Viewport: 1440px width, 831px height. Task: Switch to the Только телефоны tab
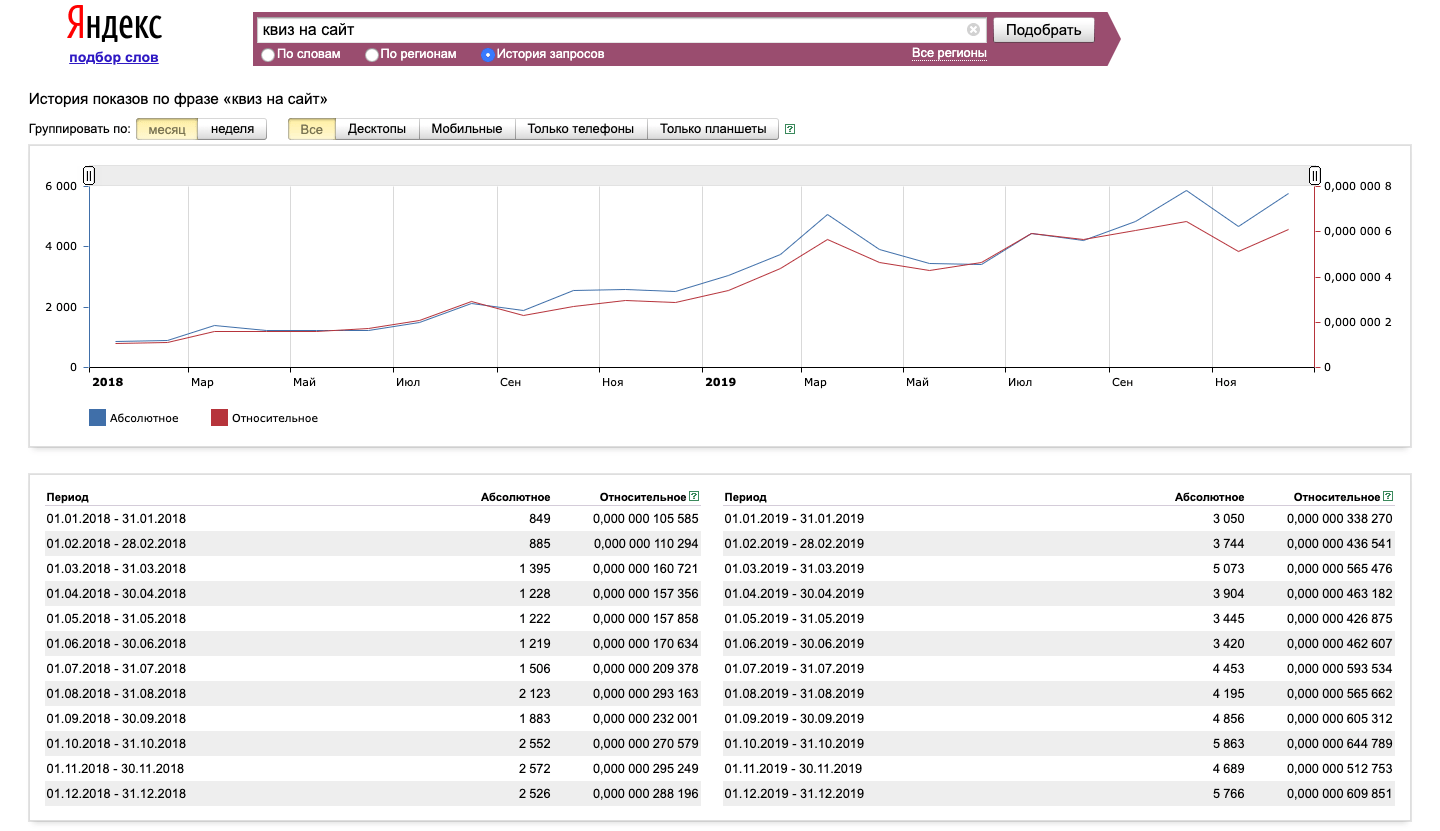[x=580, y=129]
